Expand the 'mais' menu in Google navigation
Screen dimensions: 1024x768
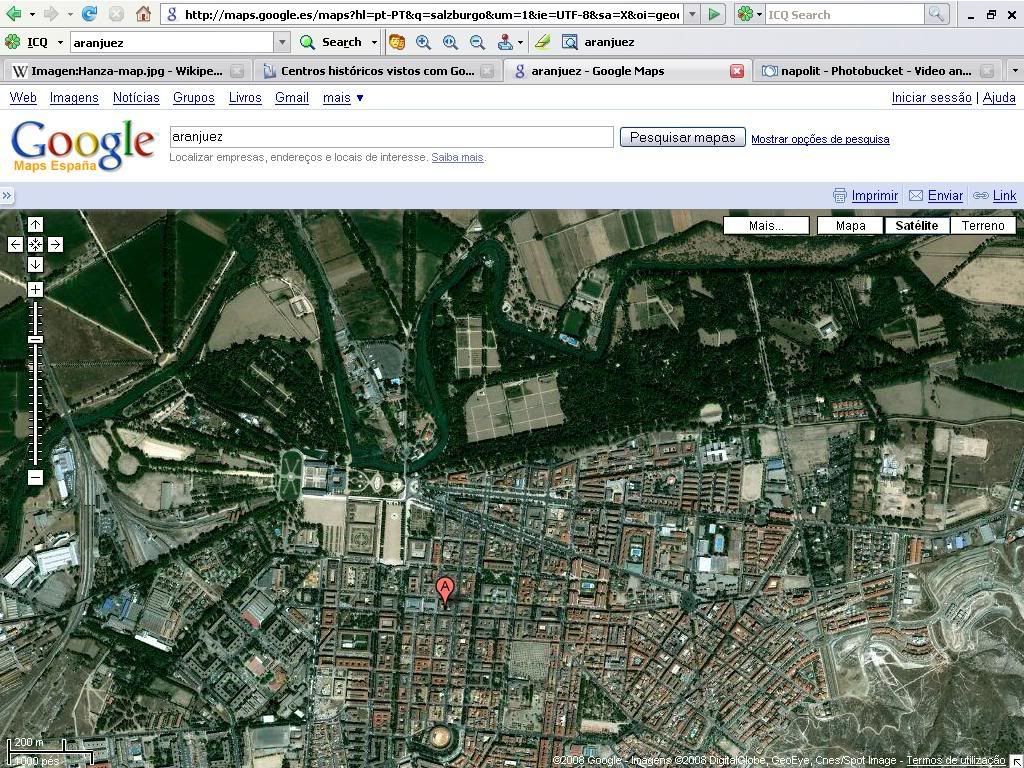click(x=343, y=97)
